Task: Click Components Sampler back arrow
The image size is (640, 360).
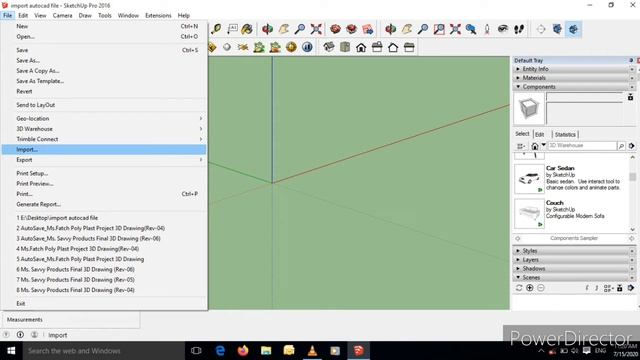Action: (x=518, y=238)
